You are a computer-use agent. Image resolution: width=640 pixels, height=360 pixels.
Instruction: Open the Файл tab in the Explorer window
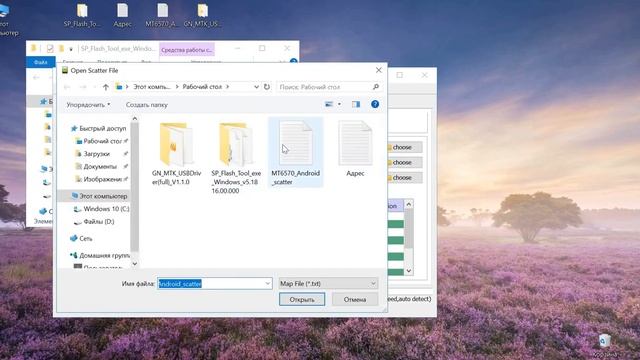click(40, 62)
